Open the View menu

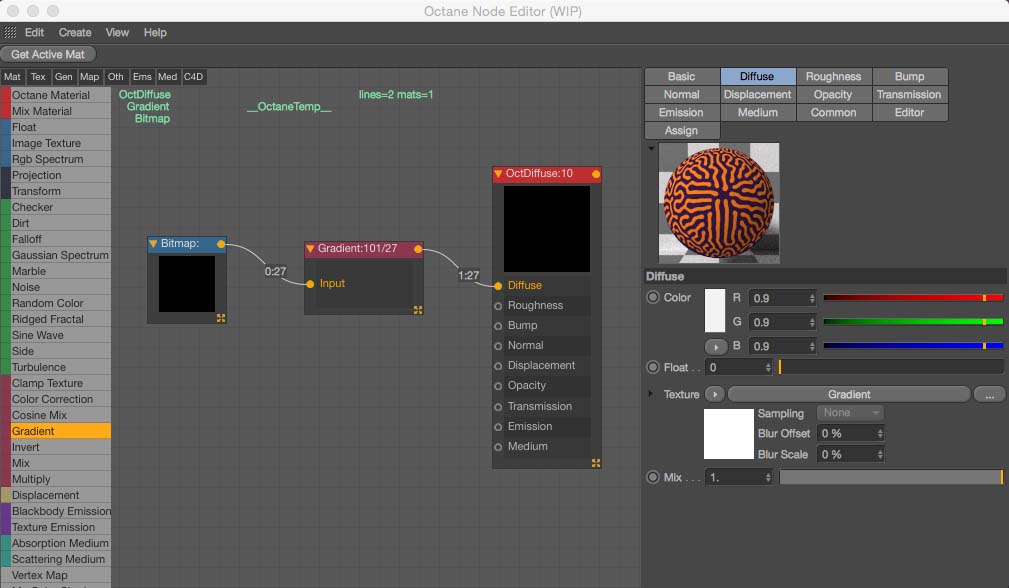pyautogui.click(x=117, y=32)
